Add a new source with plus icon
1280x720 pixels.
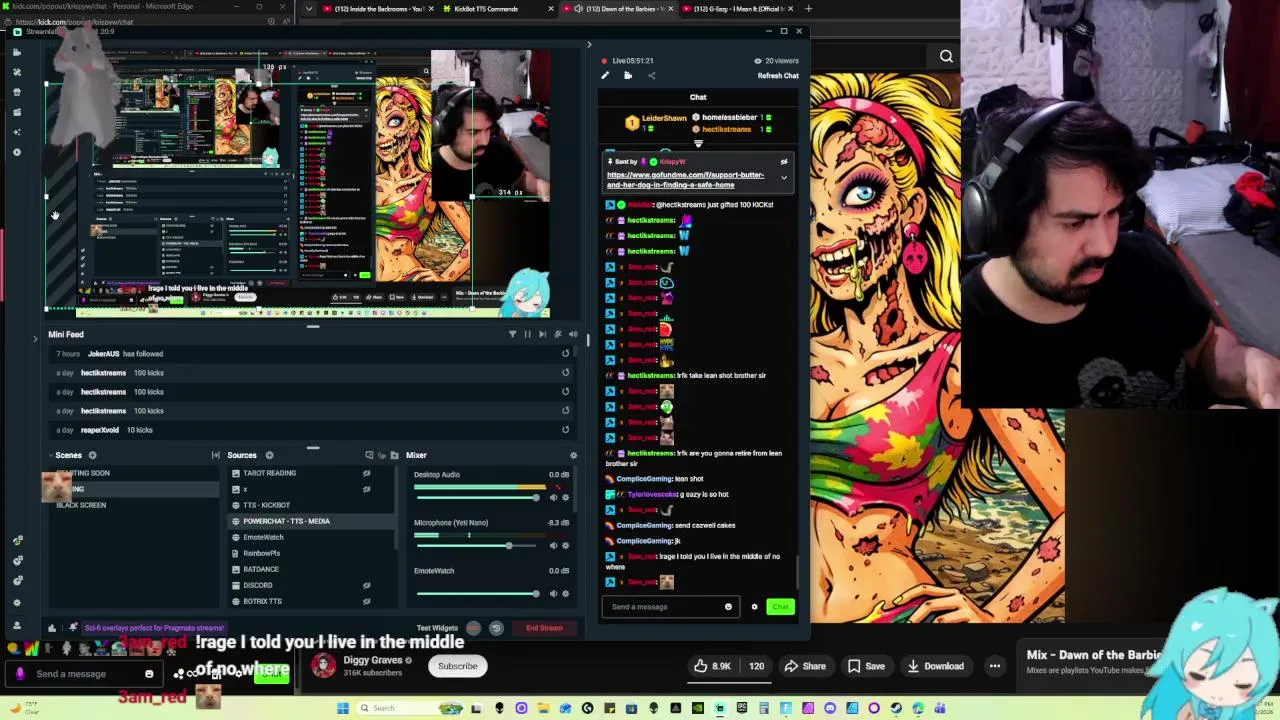(x=269, y=455)
